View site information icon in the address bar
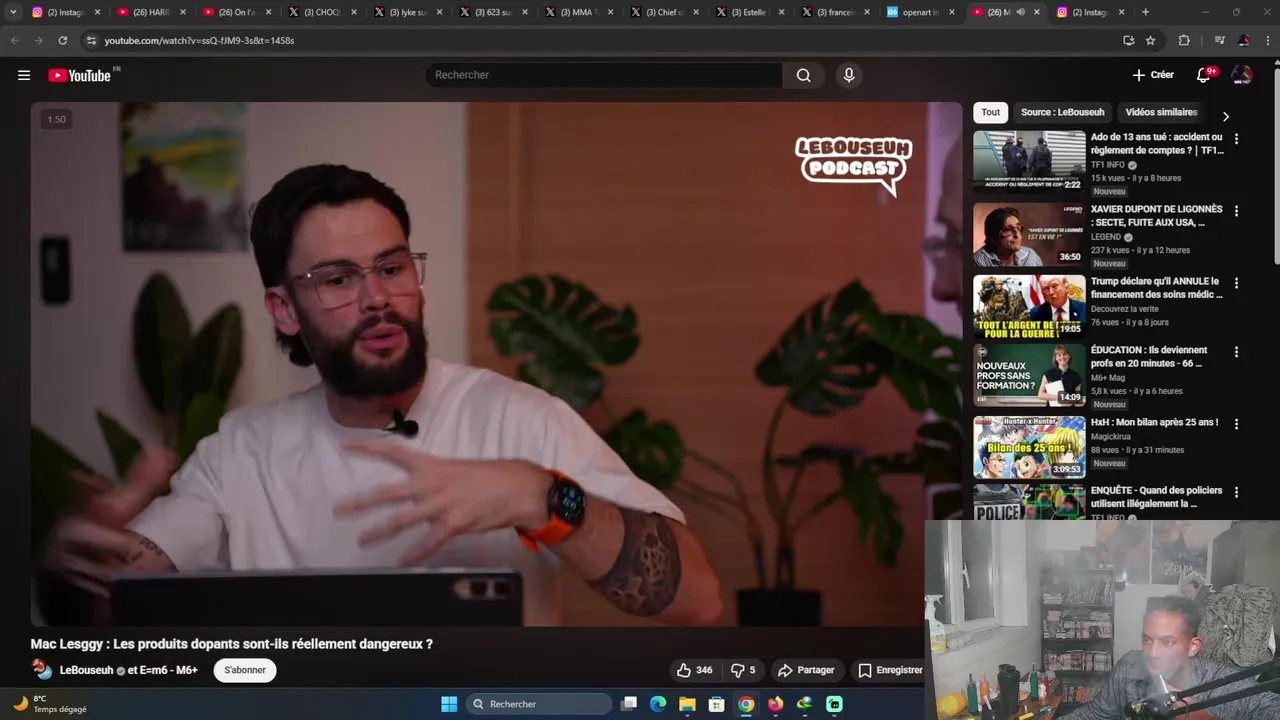1280x720 pixels. 91,40
